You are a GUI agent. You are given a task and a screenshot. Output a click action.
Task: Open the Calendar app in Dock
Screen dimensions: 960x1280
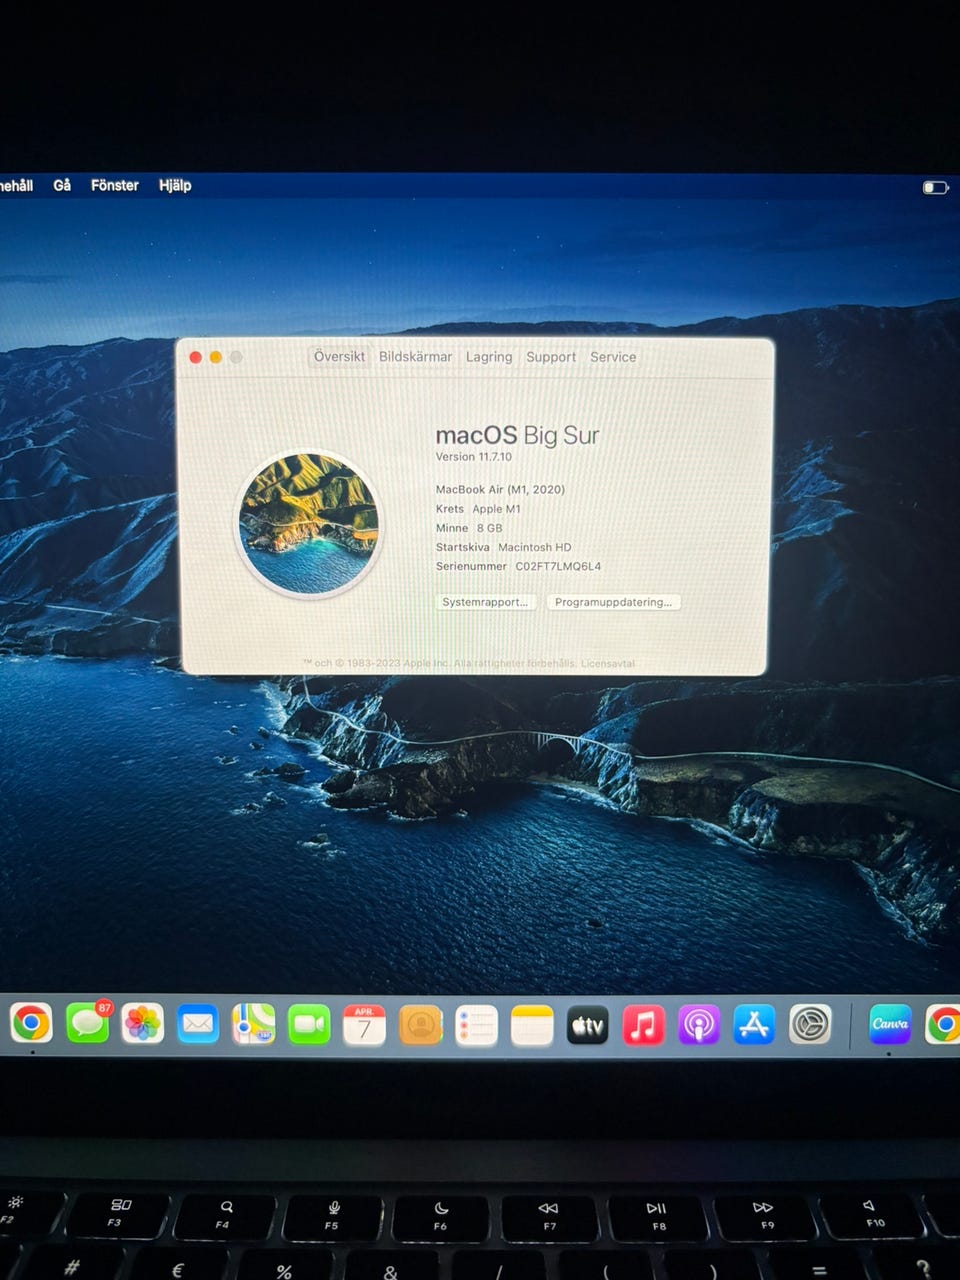[364, 1025]
